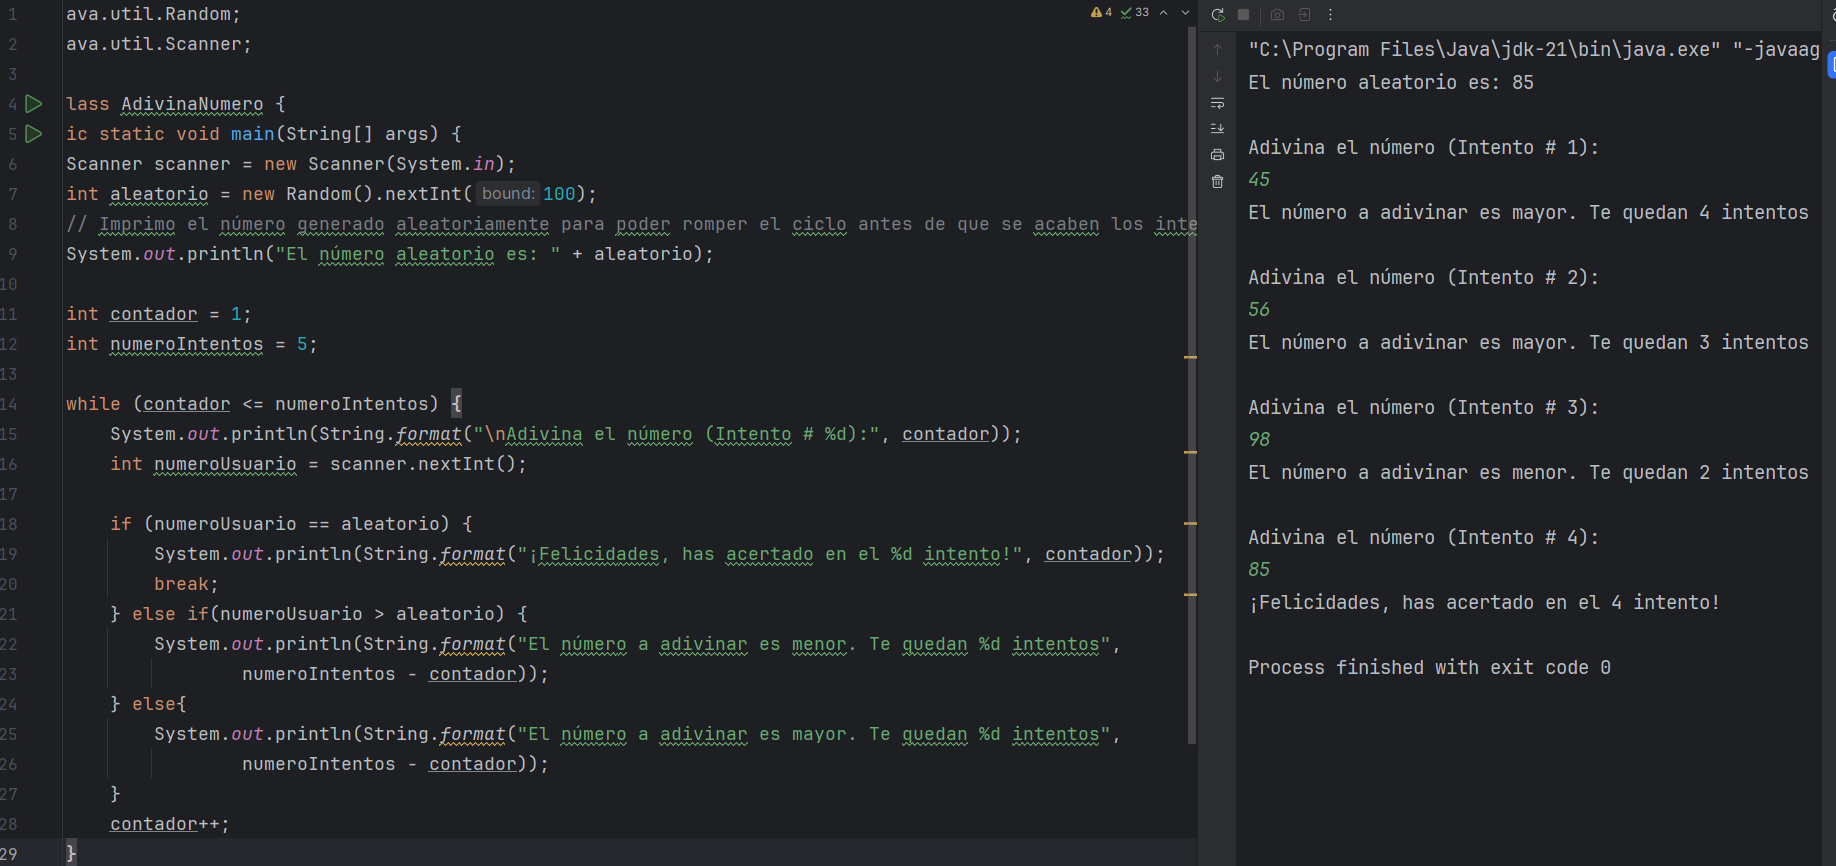This screenshot has width=1836, height=866.
Task: Run class from gutter icon on line 4
Action: pos(33,104)
